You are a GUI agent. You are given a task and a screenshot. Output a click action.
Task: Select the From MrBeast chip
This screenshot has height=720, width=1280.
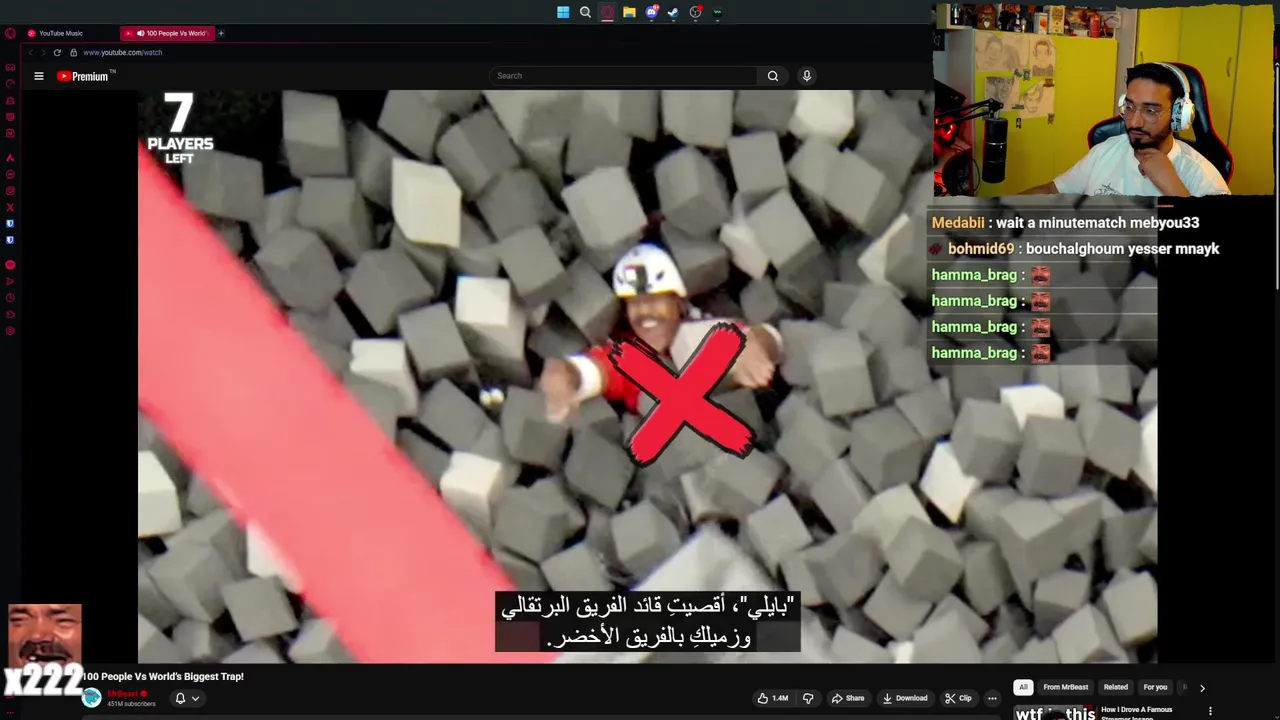tap(1065, 687)
